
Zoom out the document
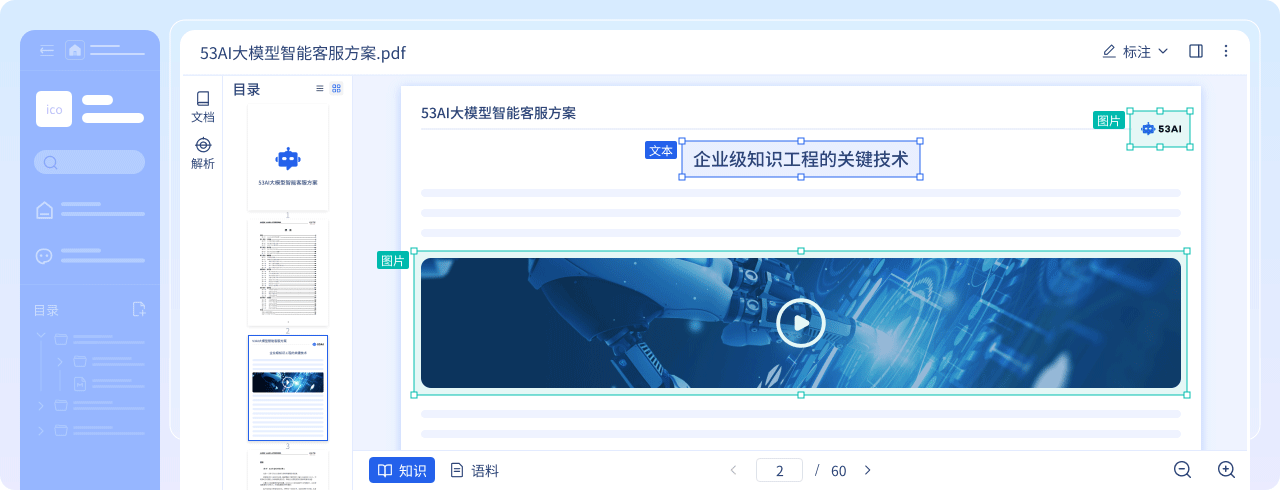point(1182,470)
